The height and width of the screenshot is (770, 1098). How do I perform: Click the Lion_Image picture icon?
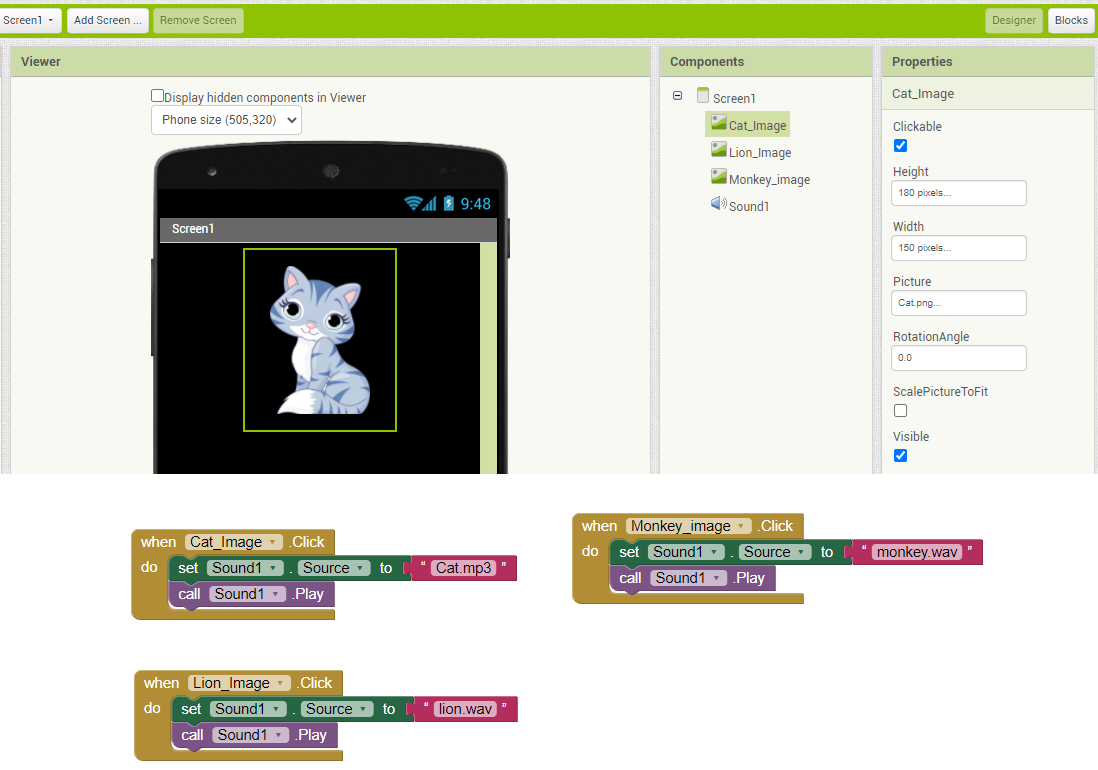click(x=718, y=151)
